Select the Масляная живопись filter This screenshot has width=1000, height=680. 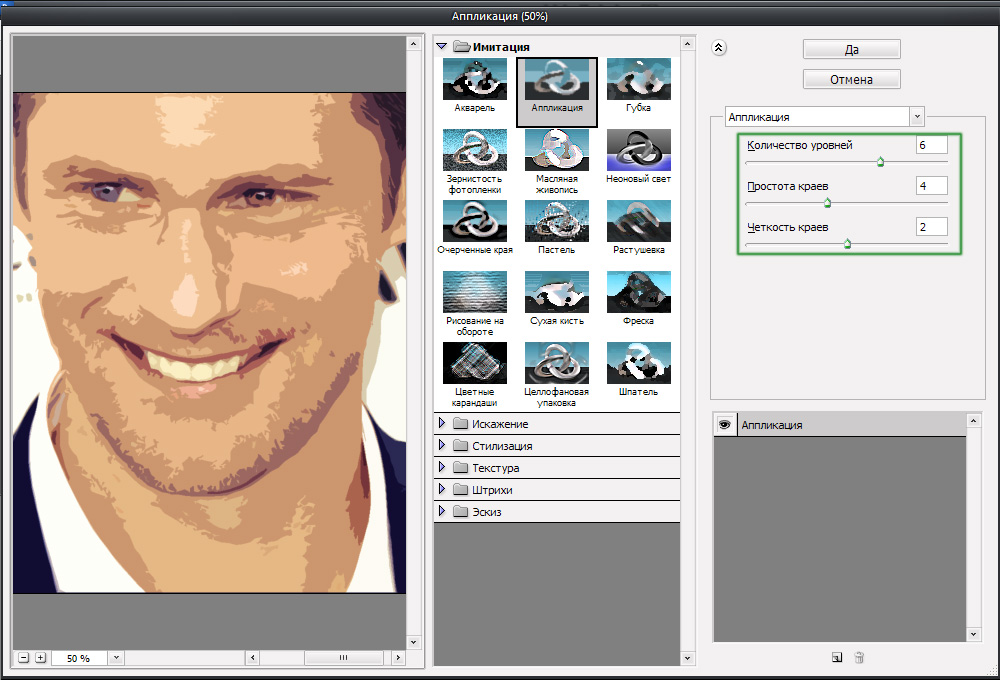pyautogui.click(x=557, y=150)
